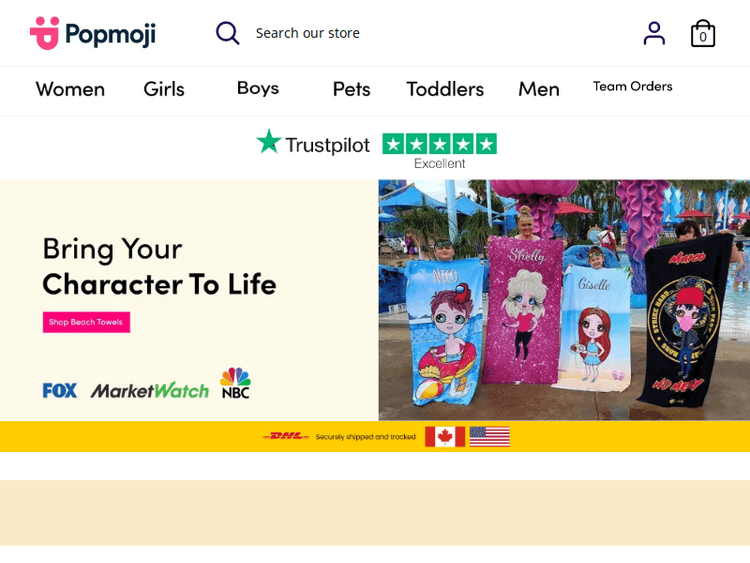Go to Team Orders
750x563 pixels.
tap(633, 86)
